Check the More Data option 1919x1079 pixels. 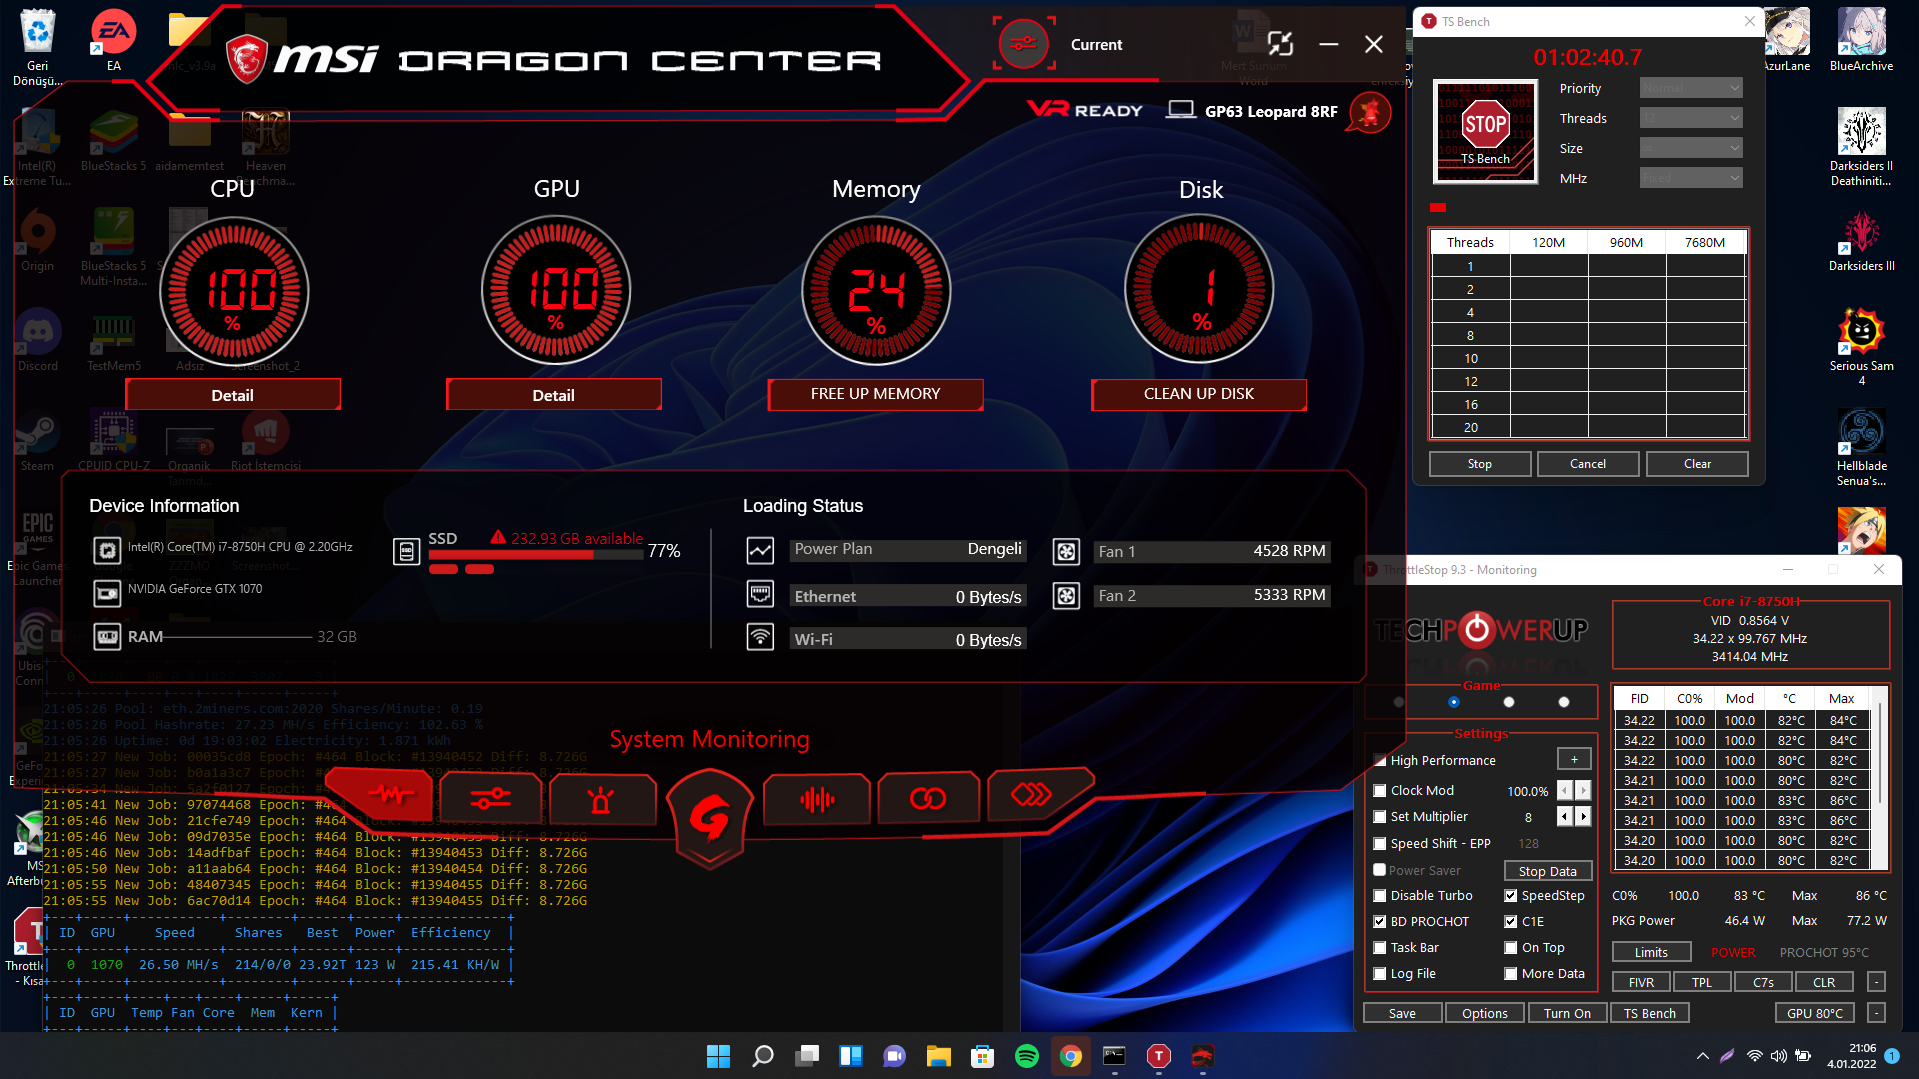tap(1511, 974)
